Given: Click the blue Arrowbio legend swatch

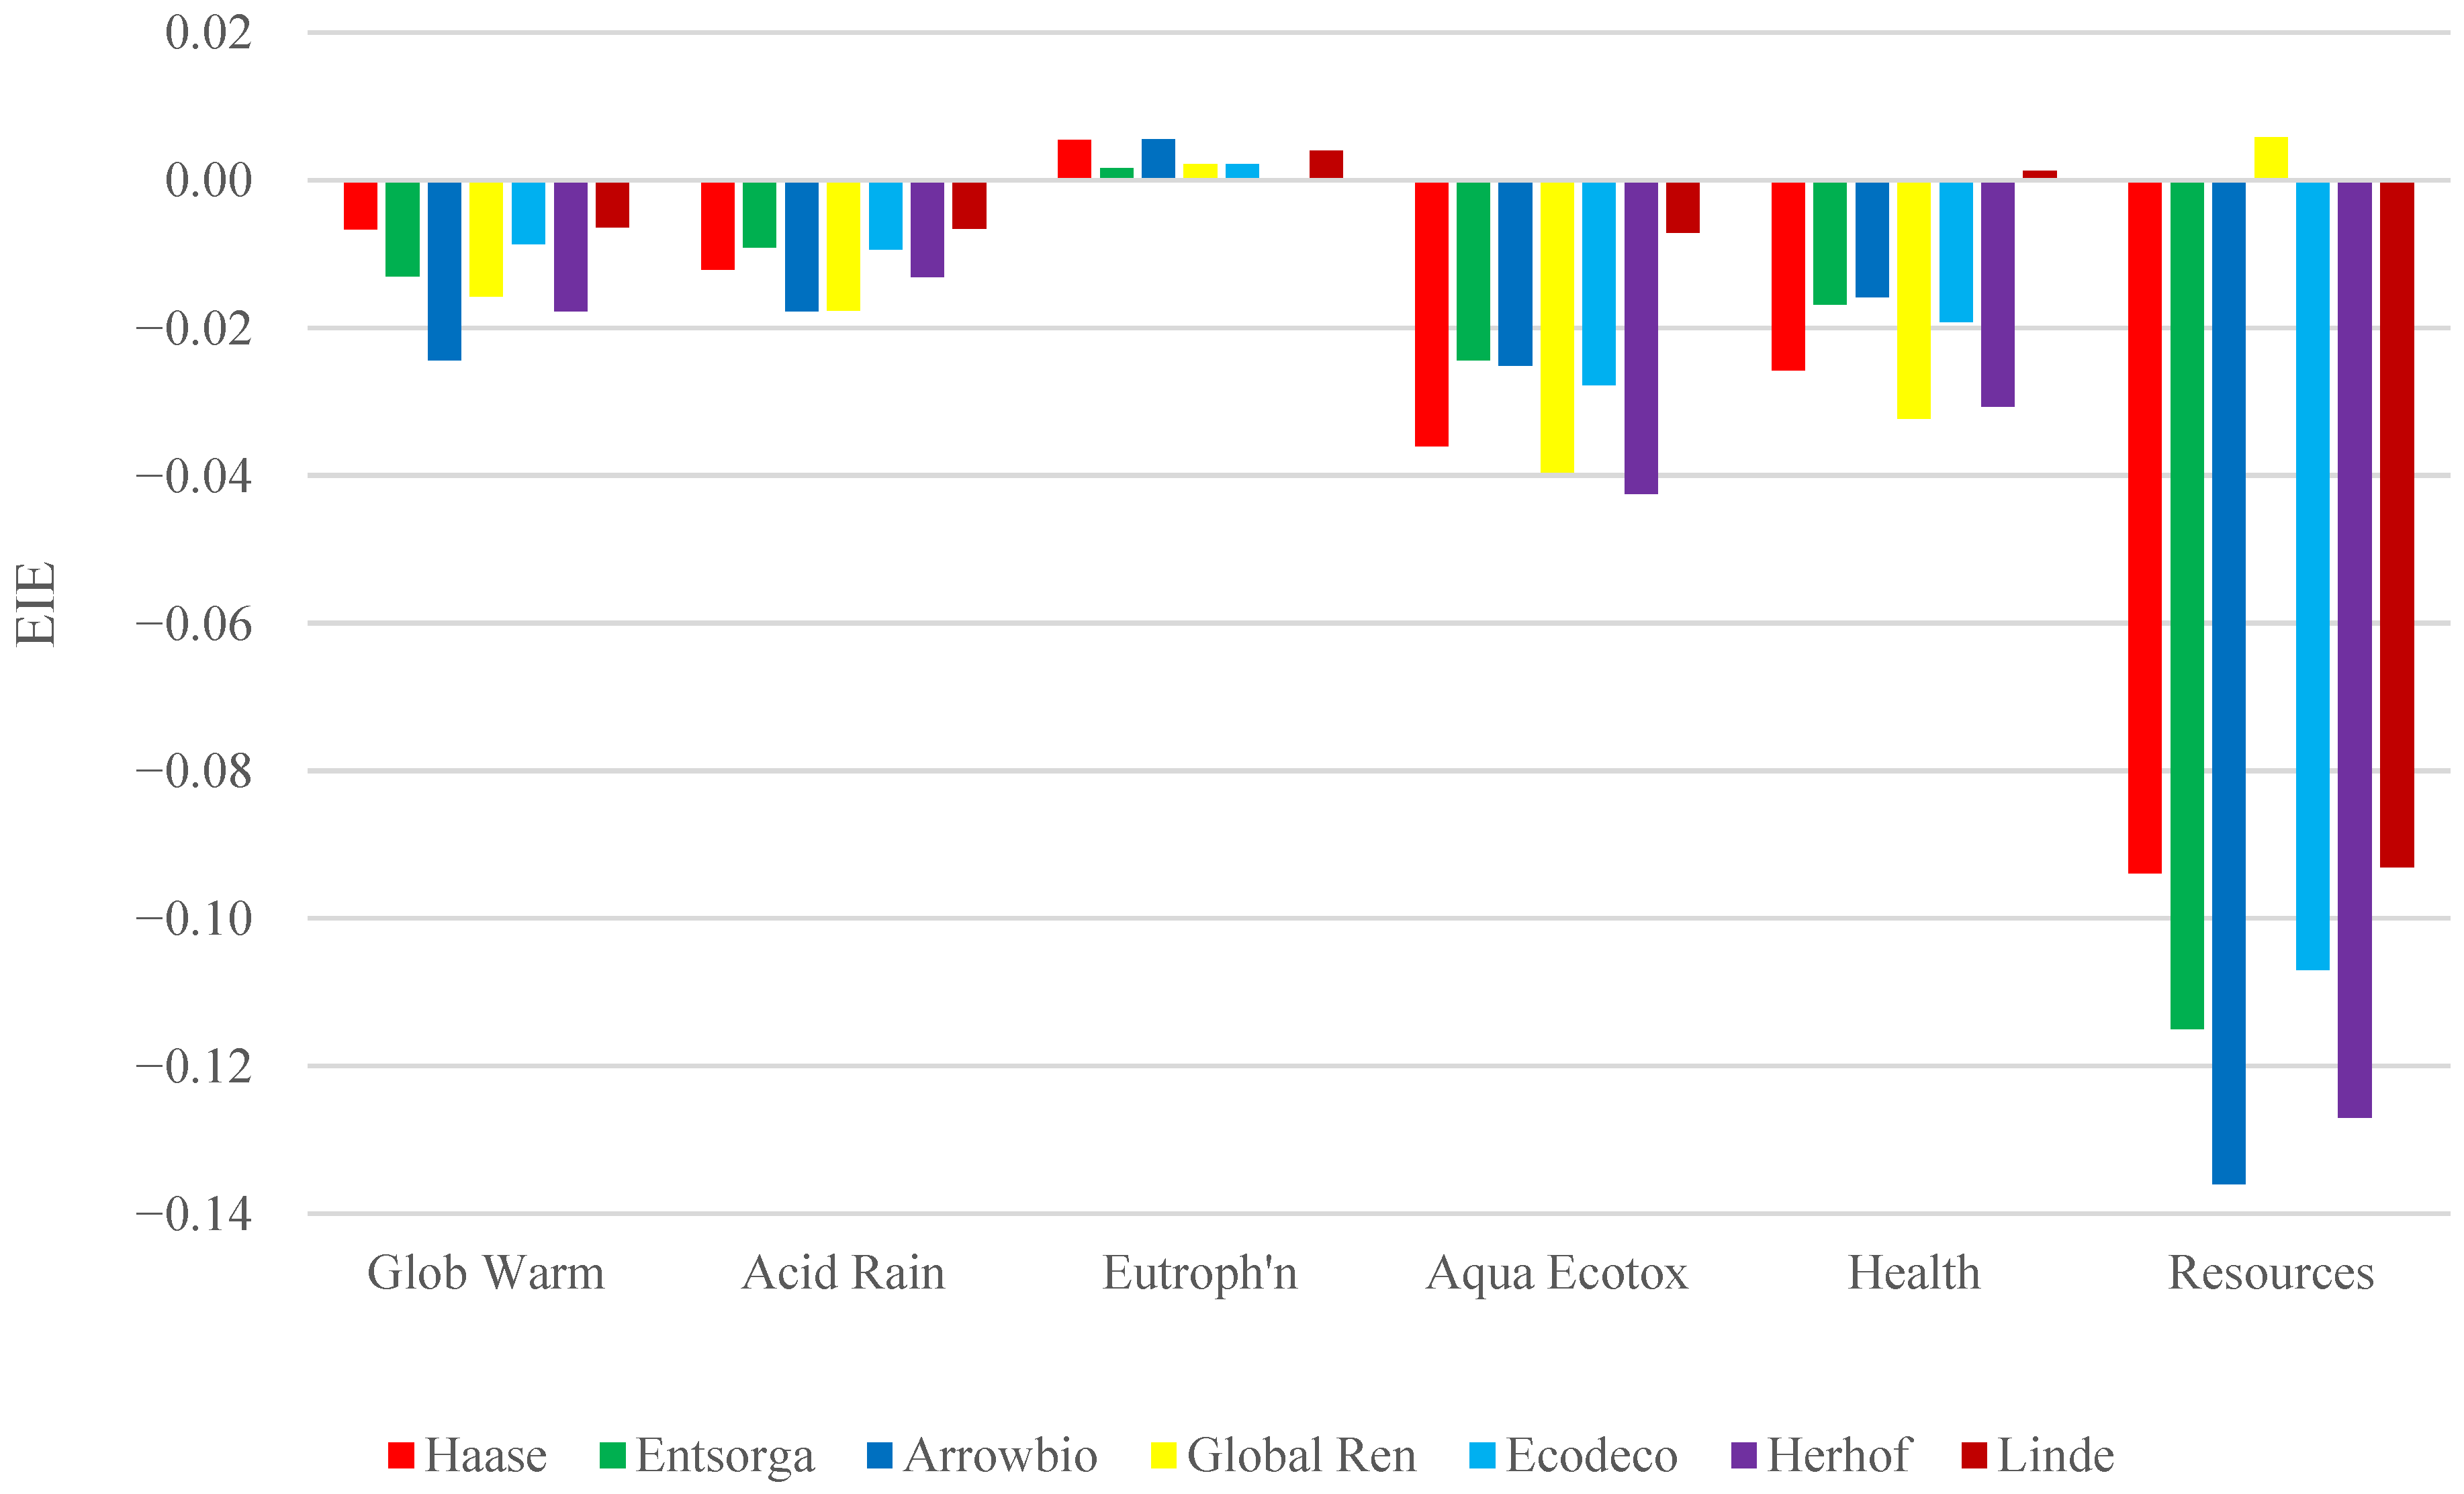Looking at the screenshot, I should point(879,1455).
